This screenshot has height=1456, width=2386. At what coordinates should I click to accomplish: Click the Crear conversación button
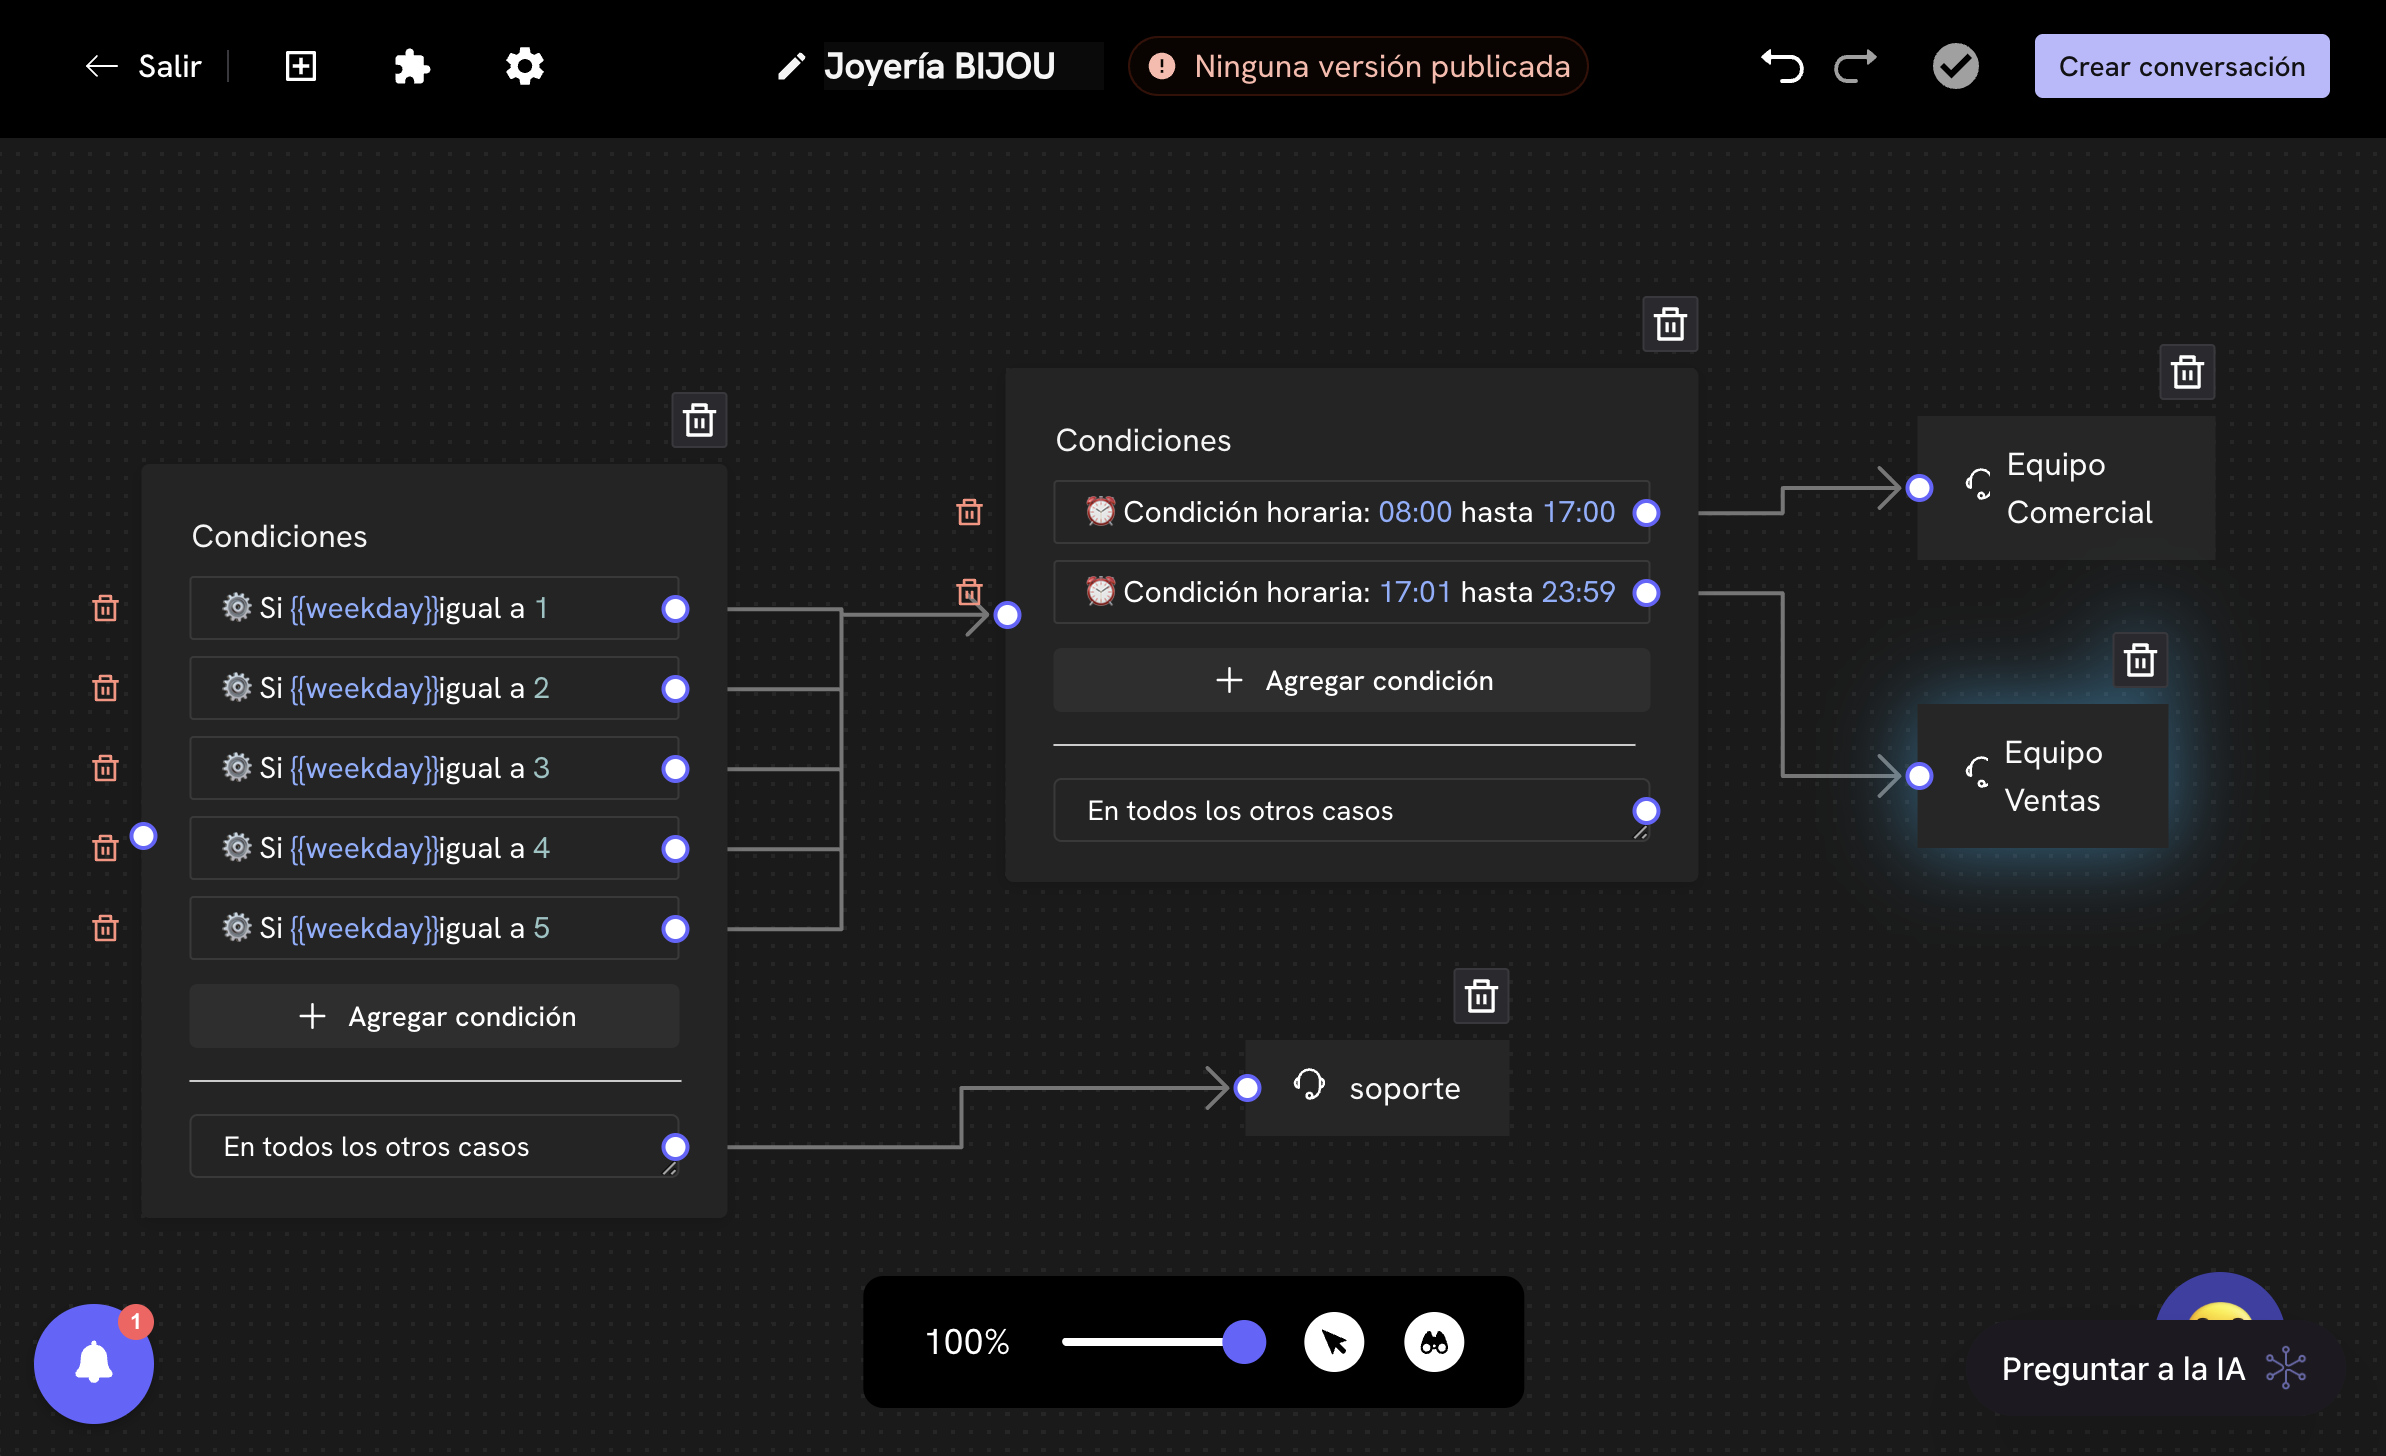tap(2181, 66)
